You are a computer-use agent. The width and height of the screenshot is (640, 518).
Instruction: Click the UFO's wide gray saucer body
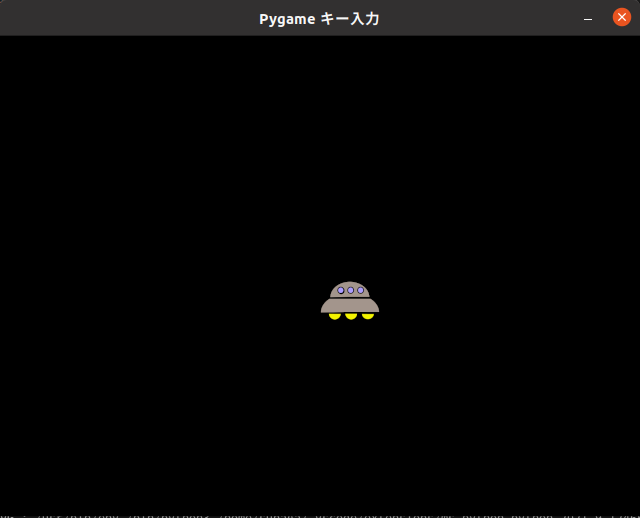point(350,305)
